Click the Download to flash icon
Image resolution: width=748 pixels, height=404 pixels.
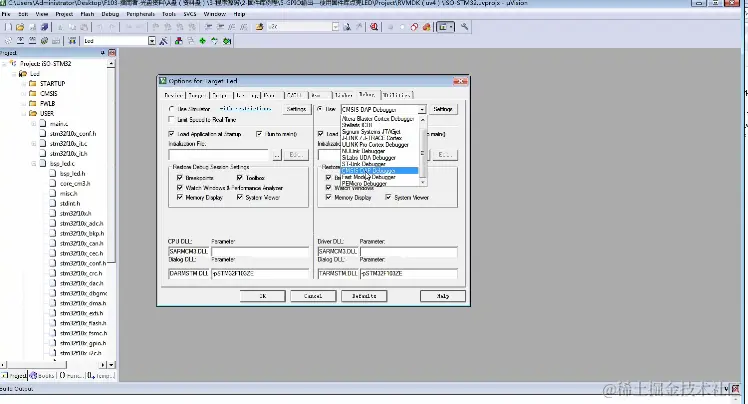[72, 41]
